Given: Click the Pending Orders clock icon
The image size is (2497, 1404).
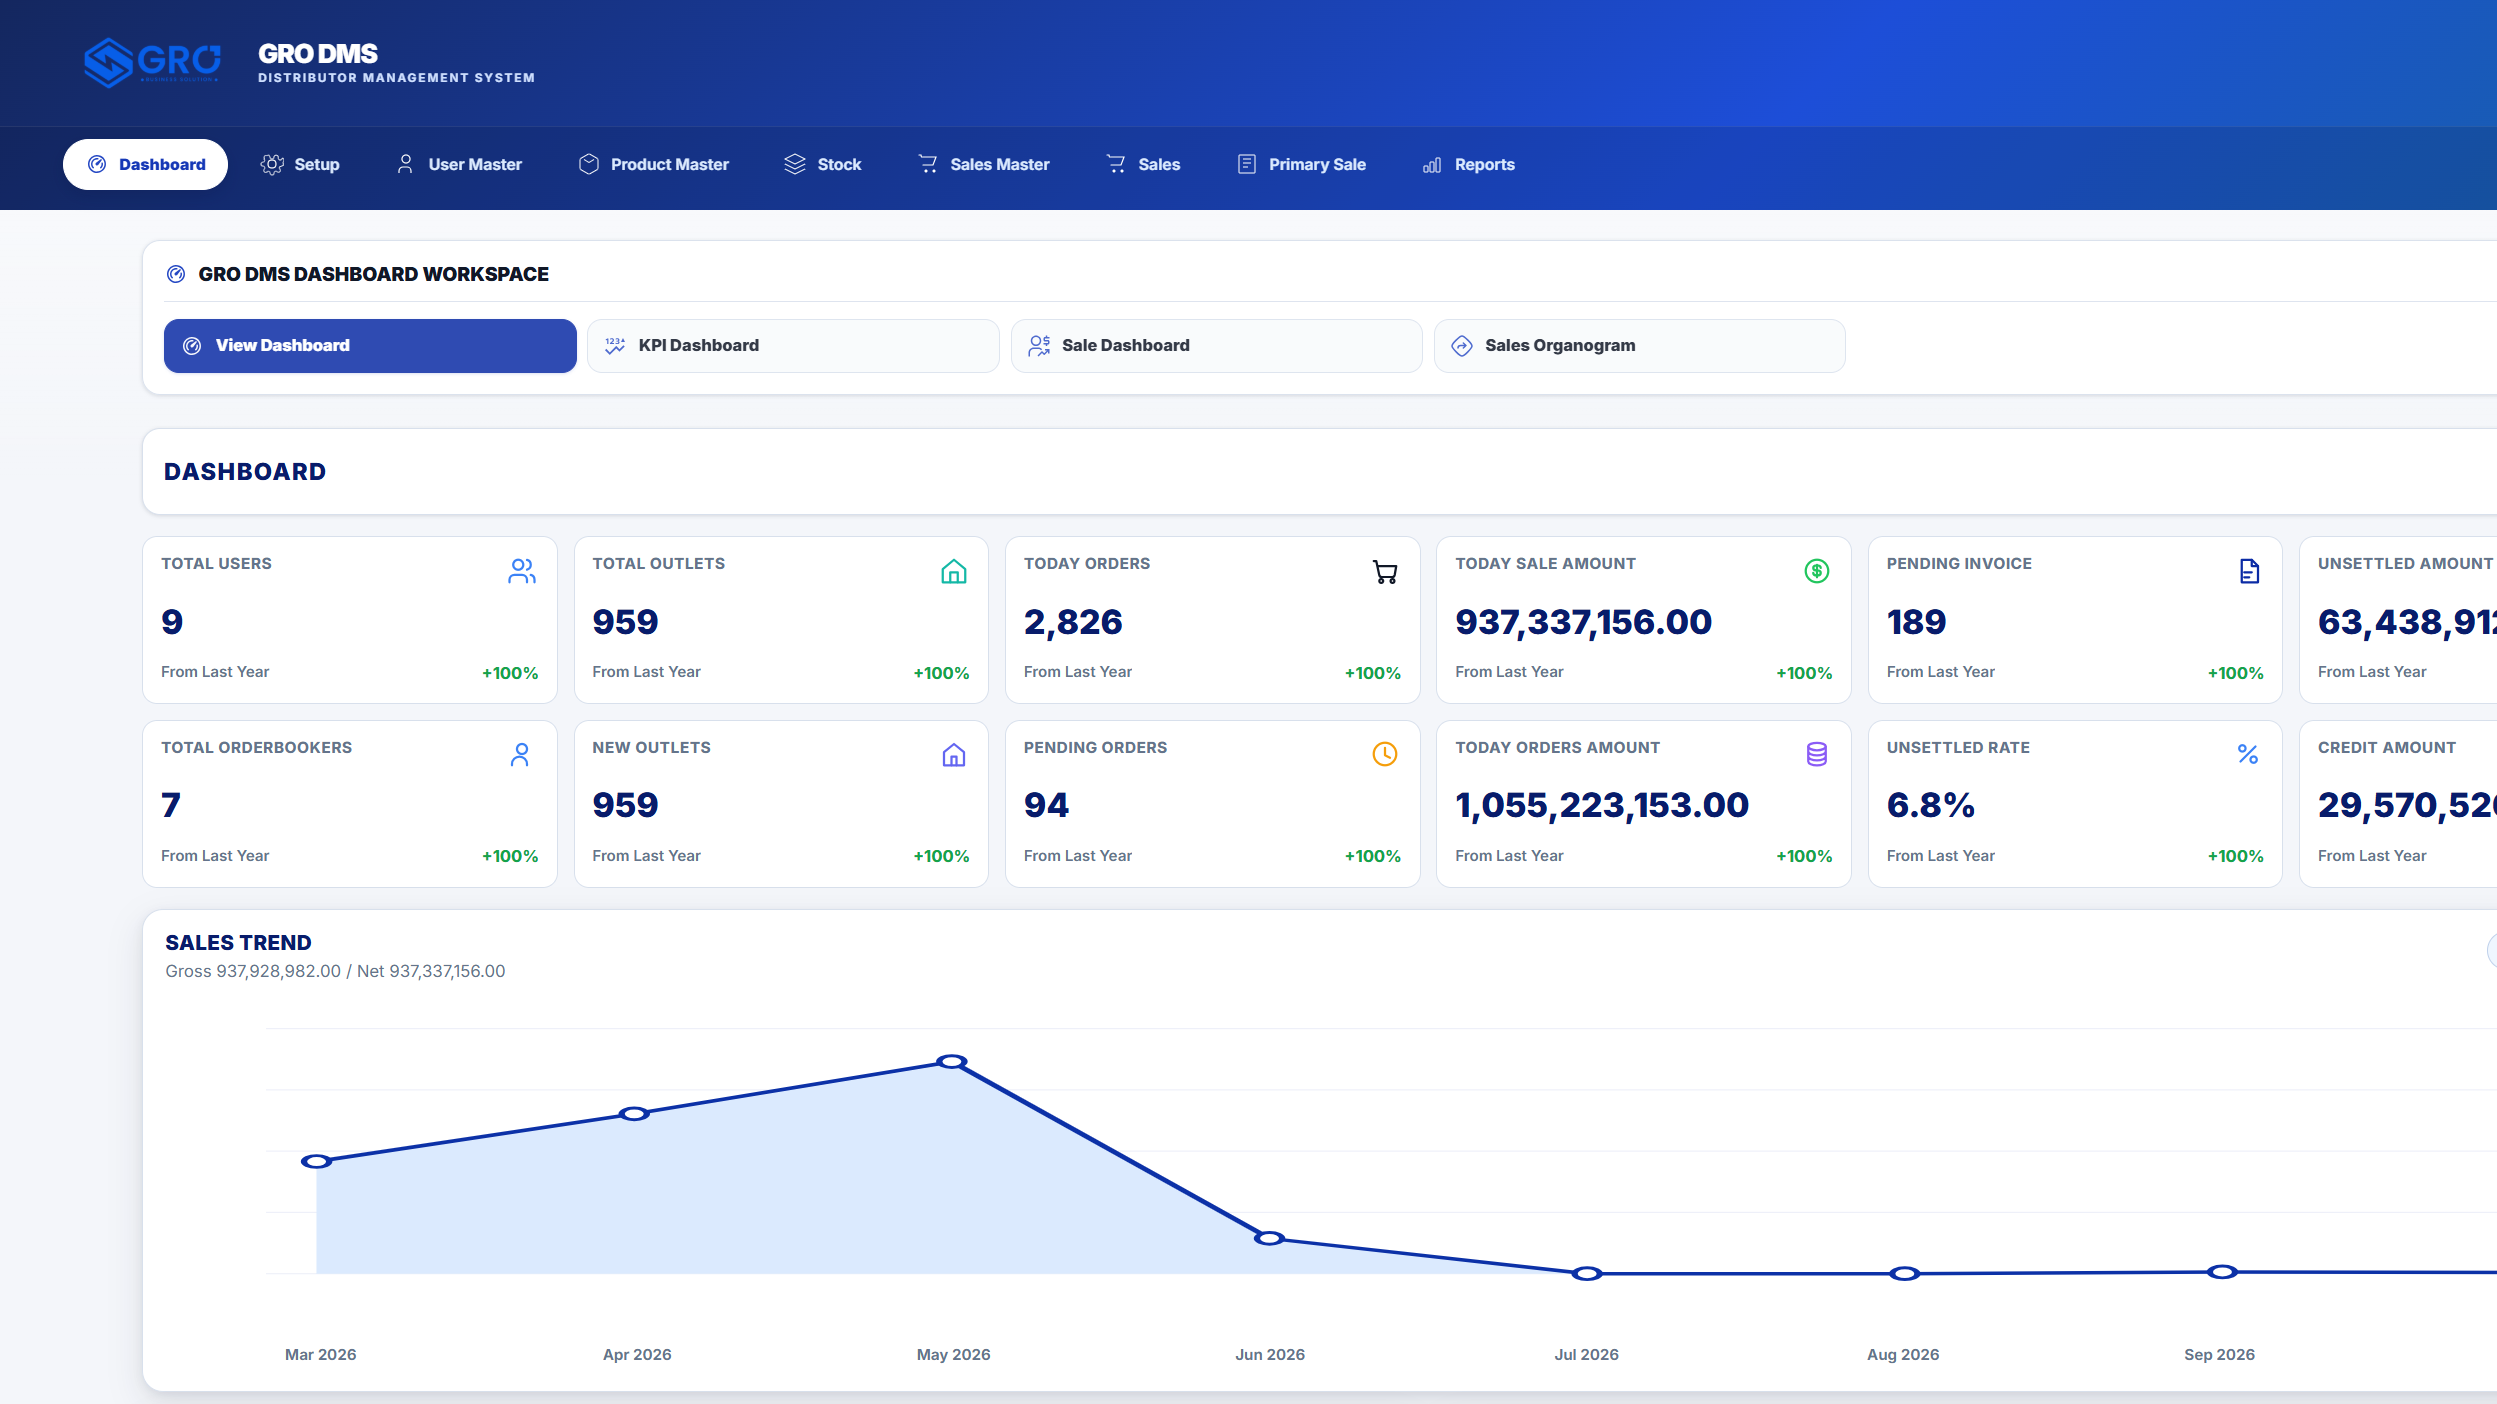Looking at the screenshot, I should pyautogui.click(x=1385, y=754).
